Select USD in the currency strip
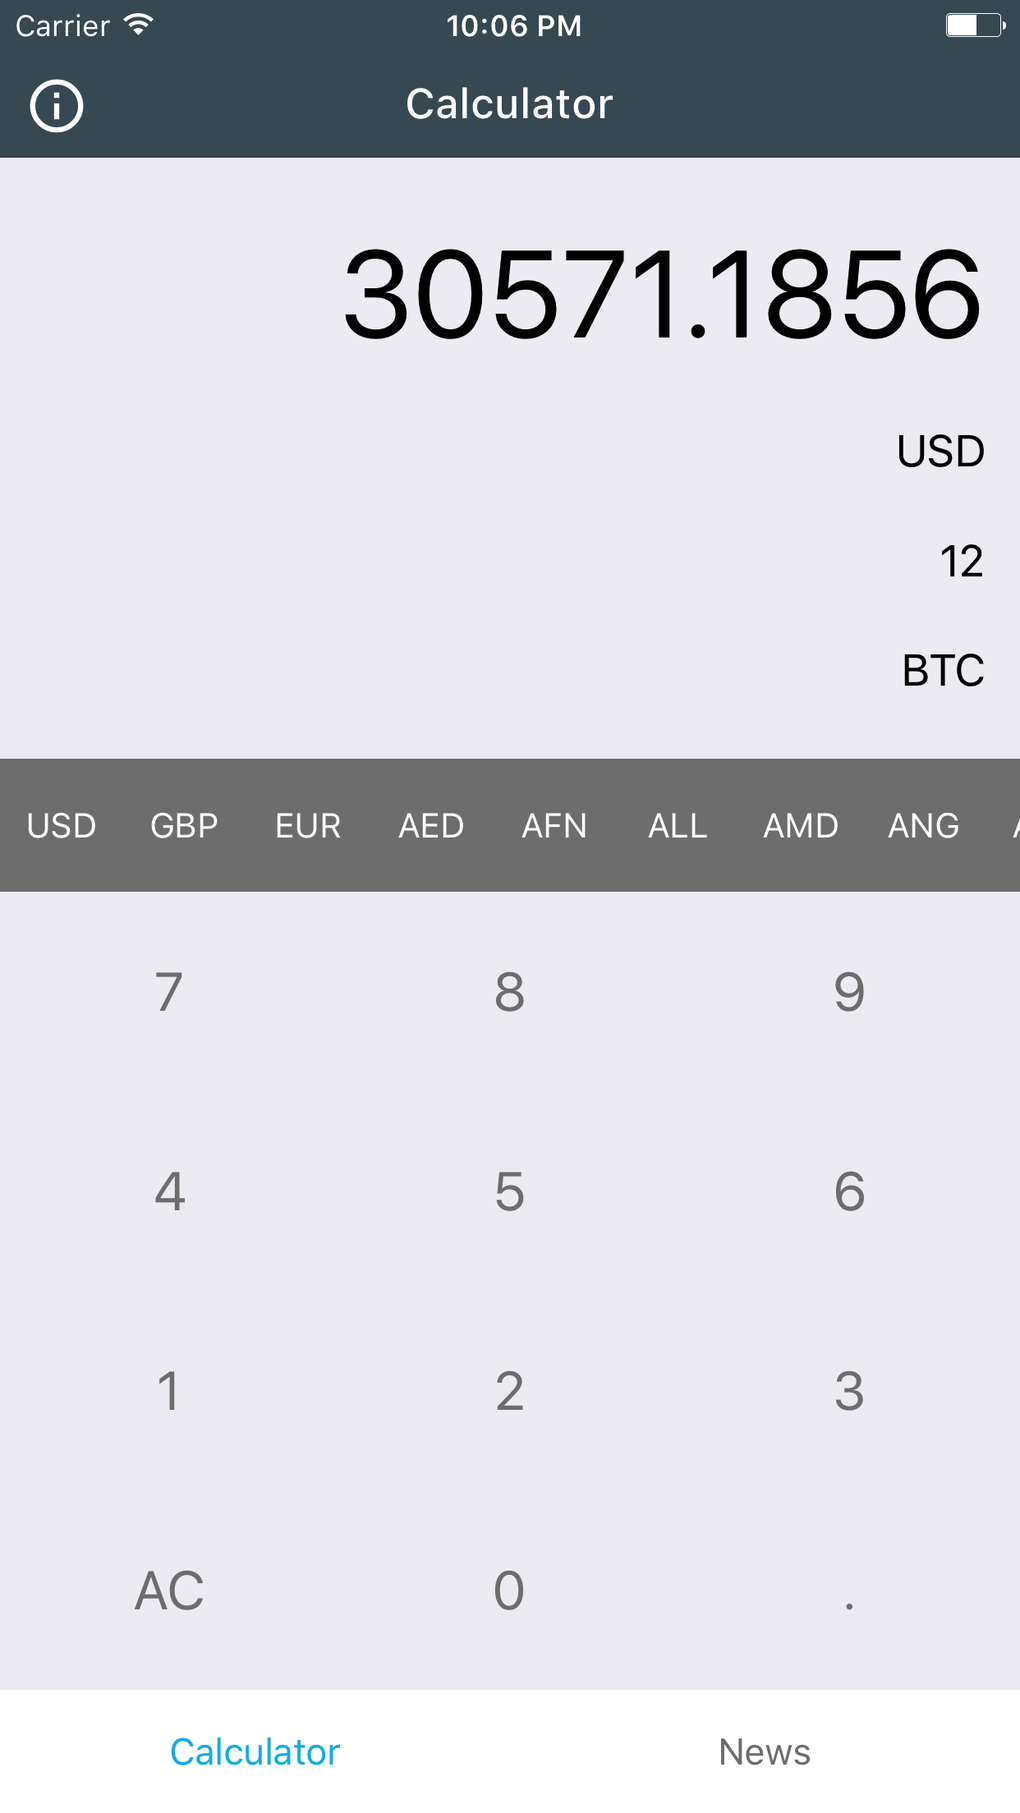 point(61,826)
